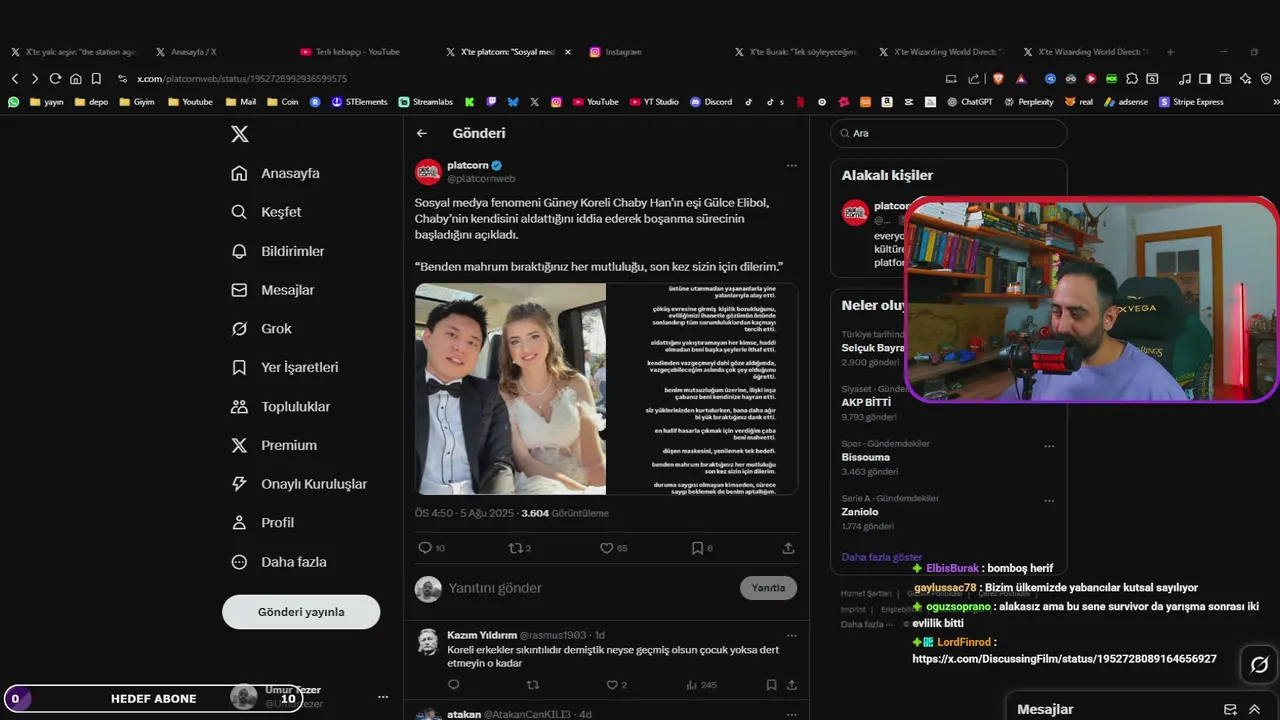This screenshot has height=720, width=1280.
Task: Open Brave wallet icon in toolbar
Action: [x=1225, y=79]
